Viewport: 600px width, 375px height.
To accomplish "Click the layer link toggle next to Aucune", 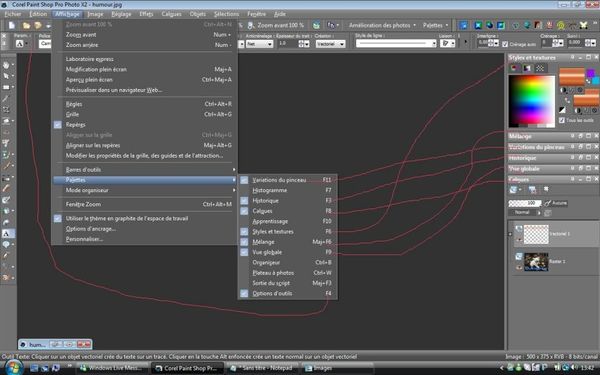I will point(548,203).
